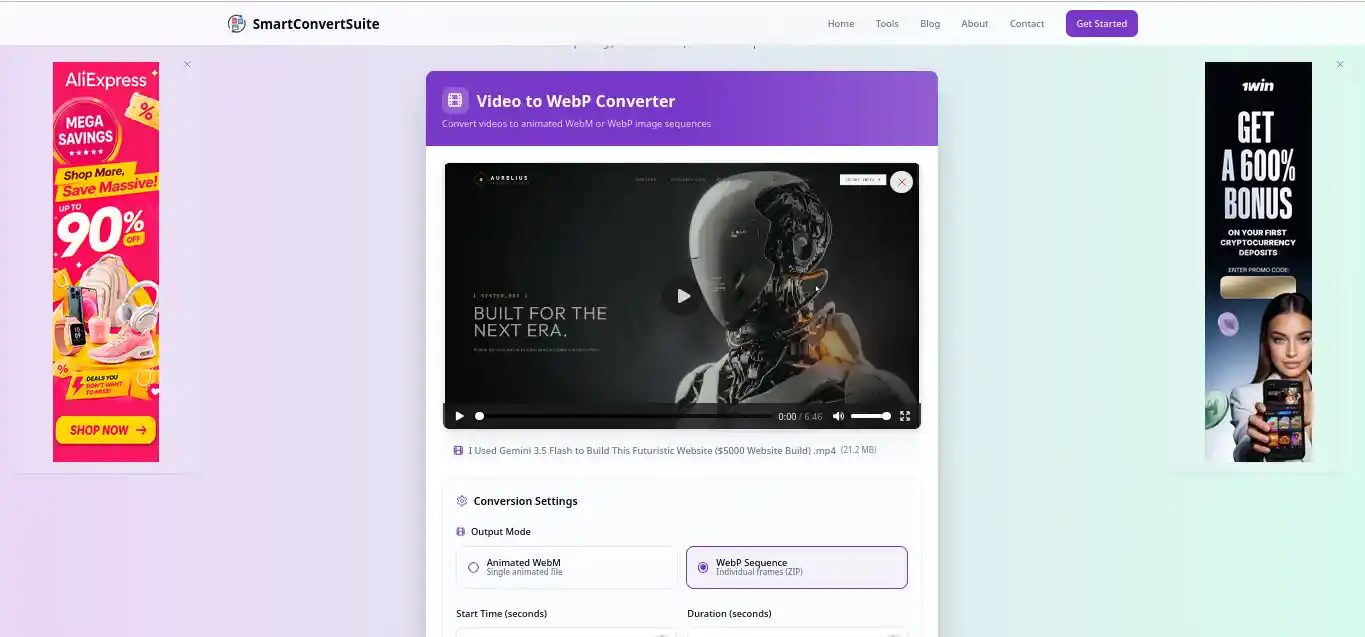This screenshot has height=637, width=1365.
Task: Open the Tools menu item
Action: tap(887, 24)
